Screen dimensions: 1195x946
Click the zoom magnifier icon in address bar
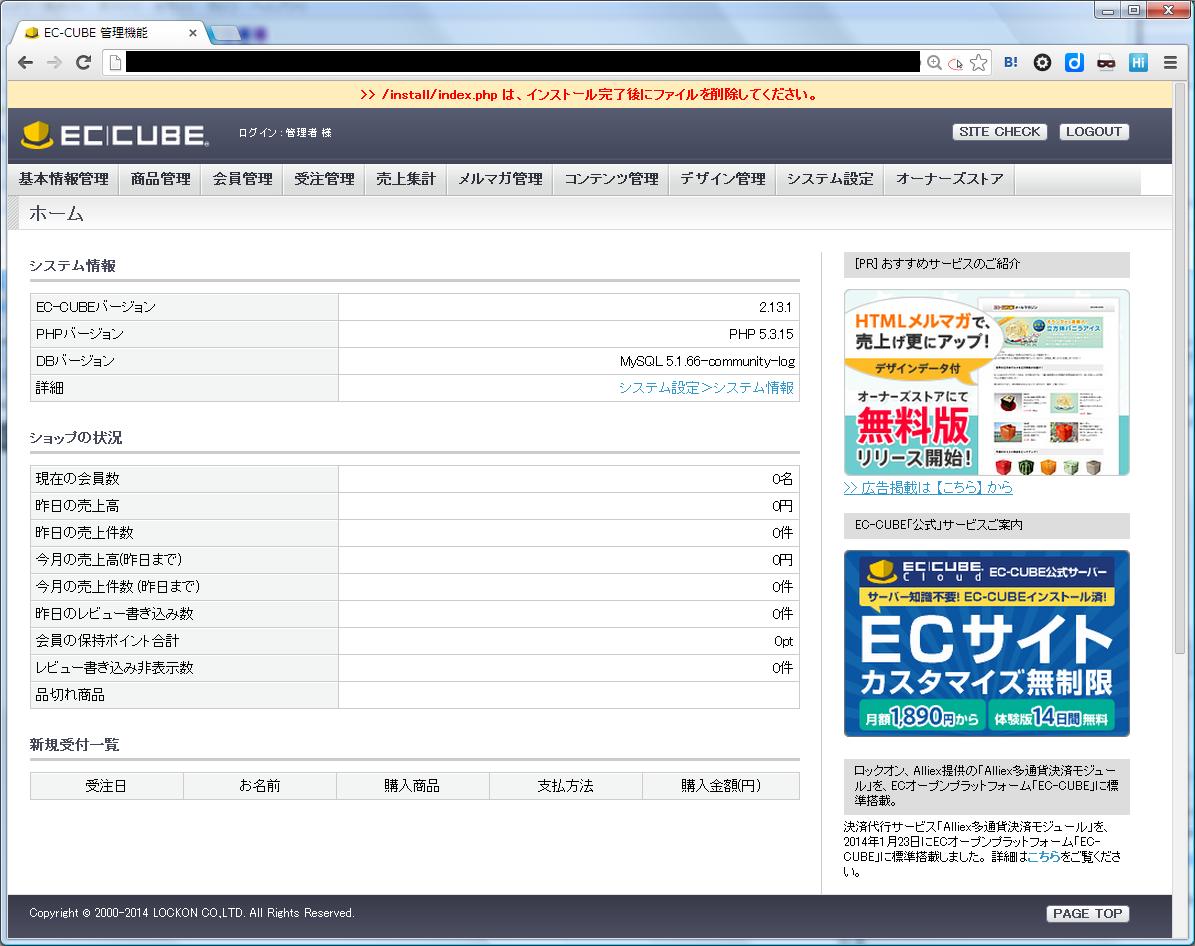tap(934, 62)
